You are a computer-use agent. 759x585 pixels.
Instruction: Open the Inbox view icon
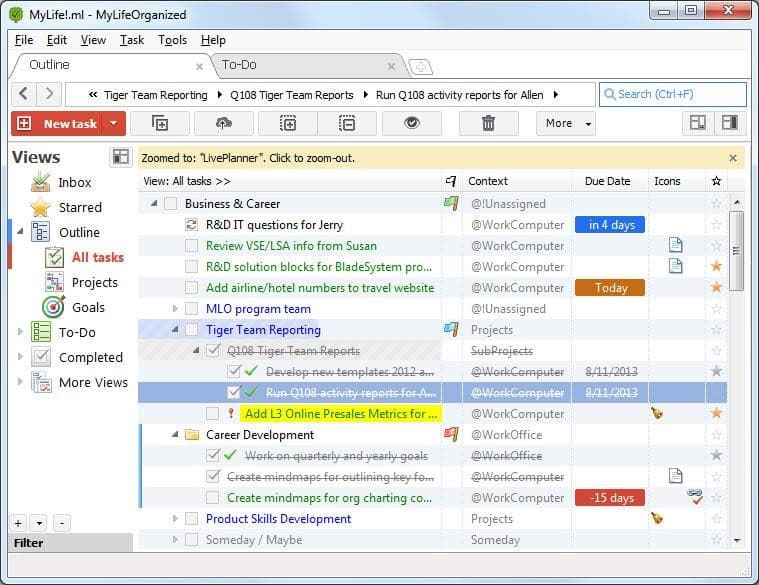point(41,182)
